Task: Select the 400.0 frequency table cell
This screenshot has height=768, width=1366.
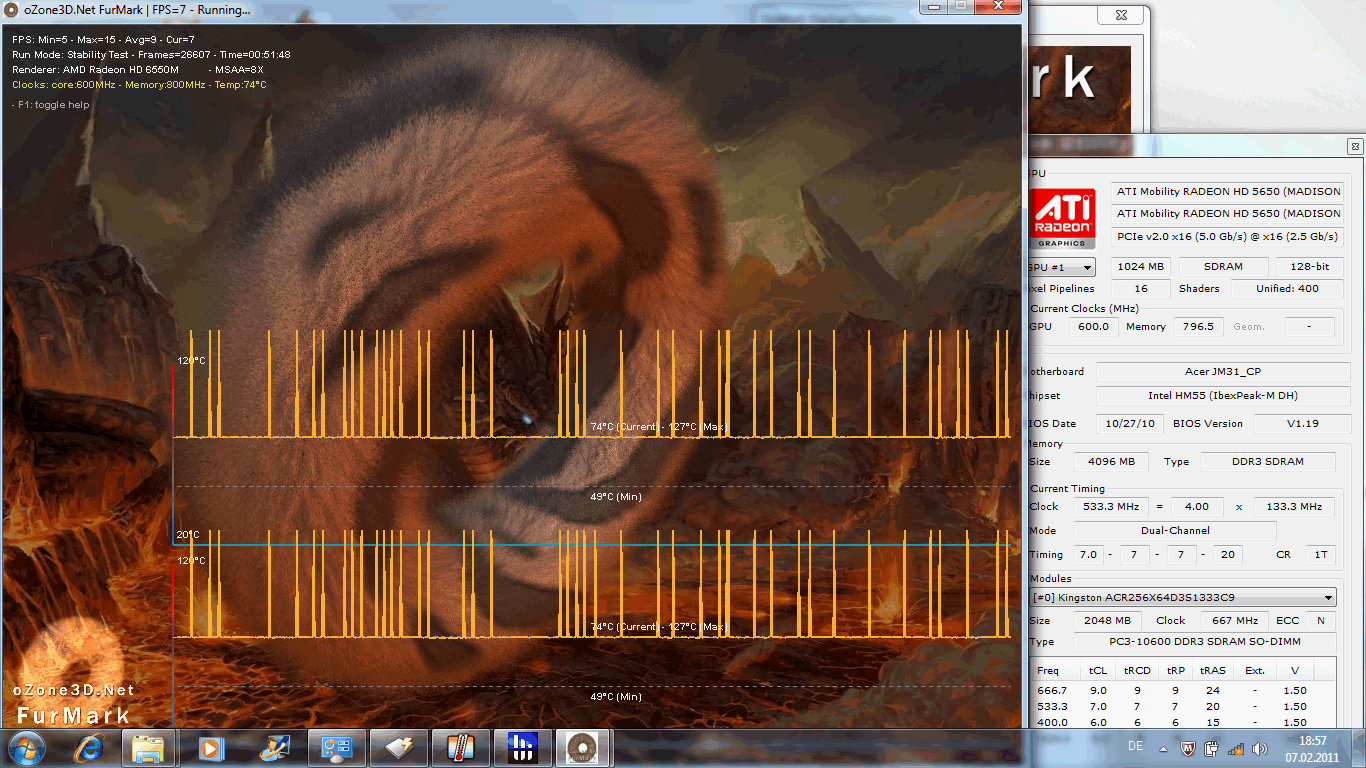Action: point(1052,722)
